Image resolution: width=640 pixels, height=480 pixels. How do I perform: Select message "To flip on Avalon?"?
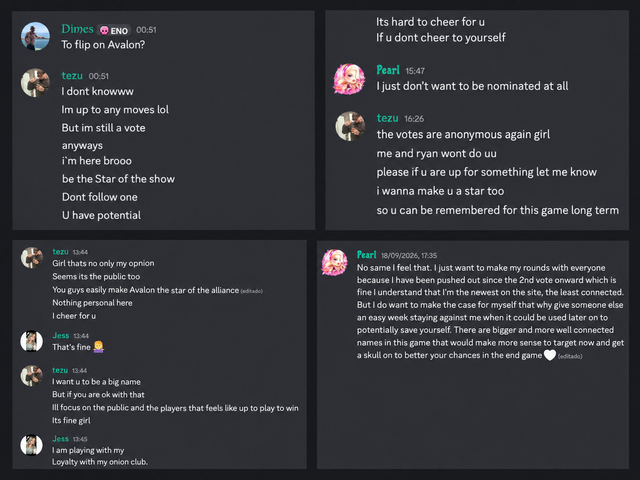[x=103, y=45]
